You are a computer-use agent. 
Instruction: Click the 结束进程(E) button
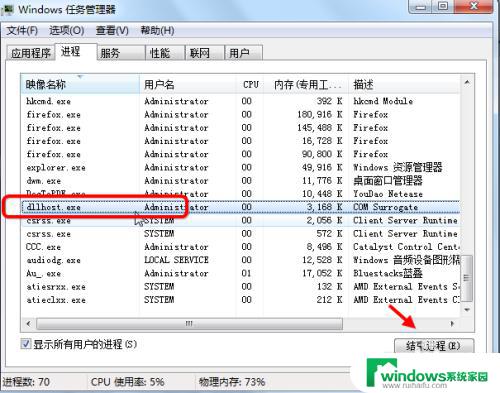pos(434,346)
